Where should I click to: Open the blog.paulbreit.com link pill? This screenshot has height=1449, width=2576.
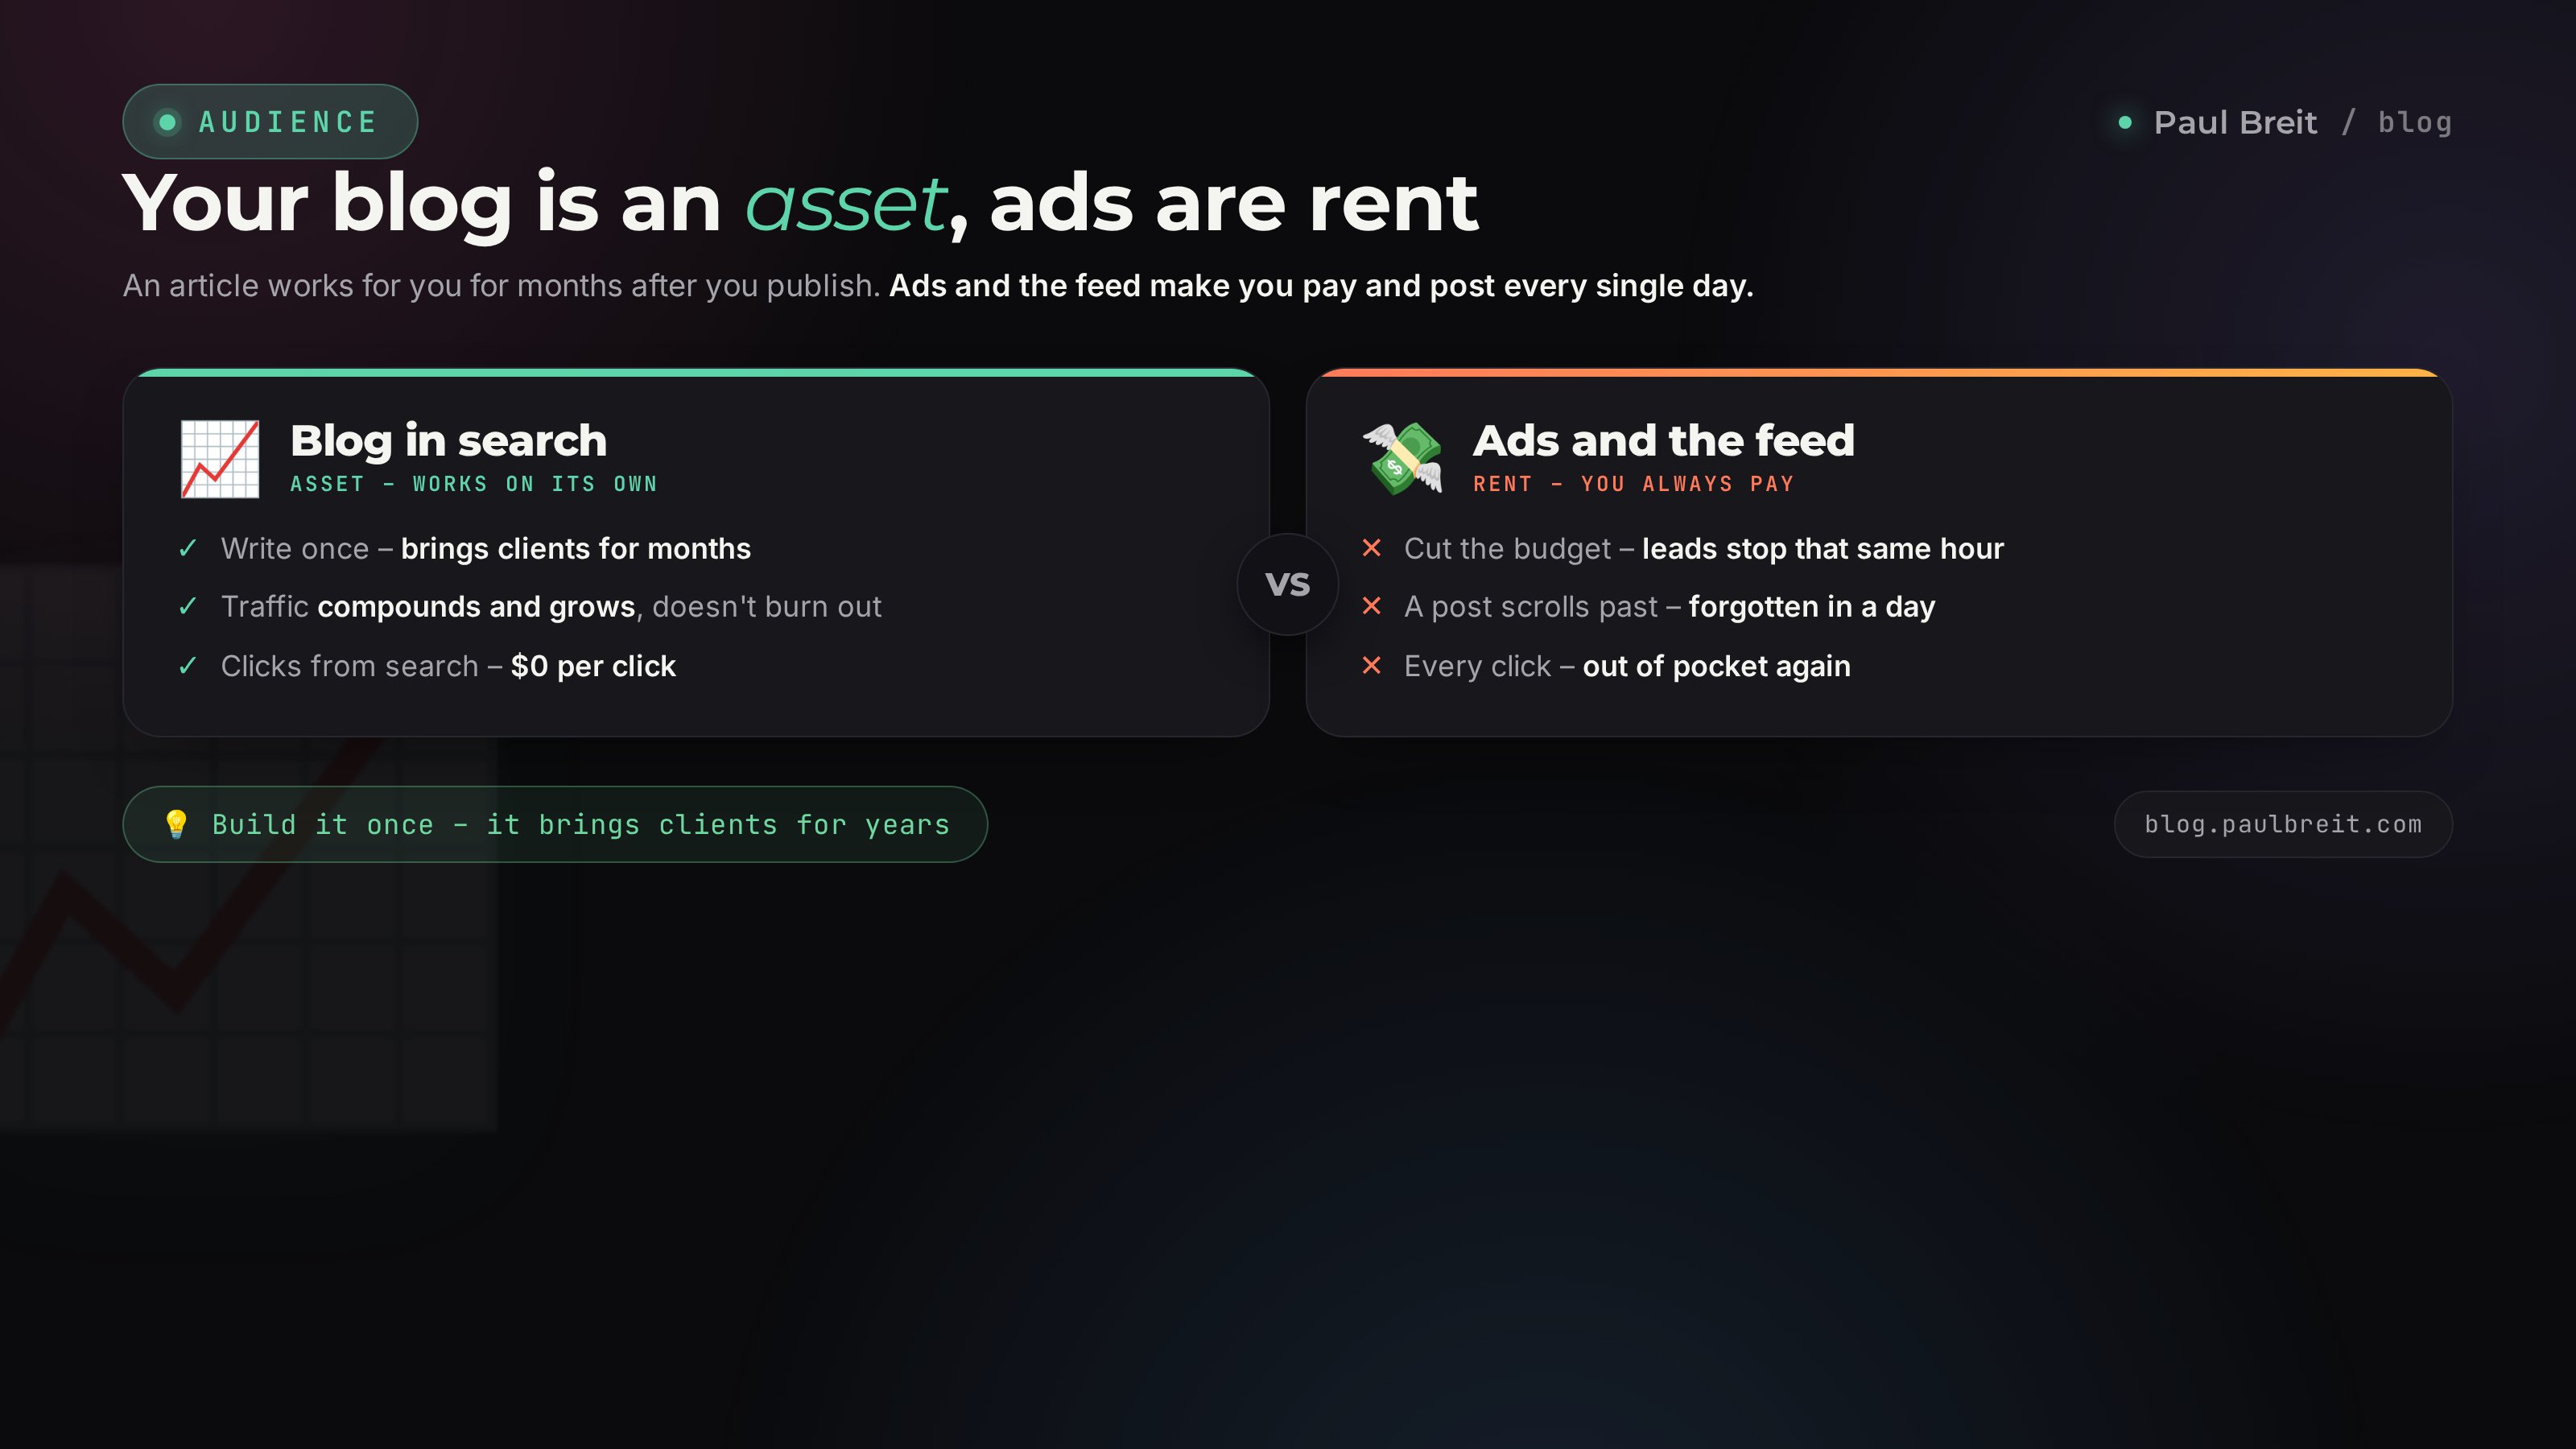point(2283,824)
